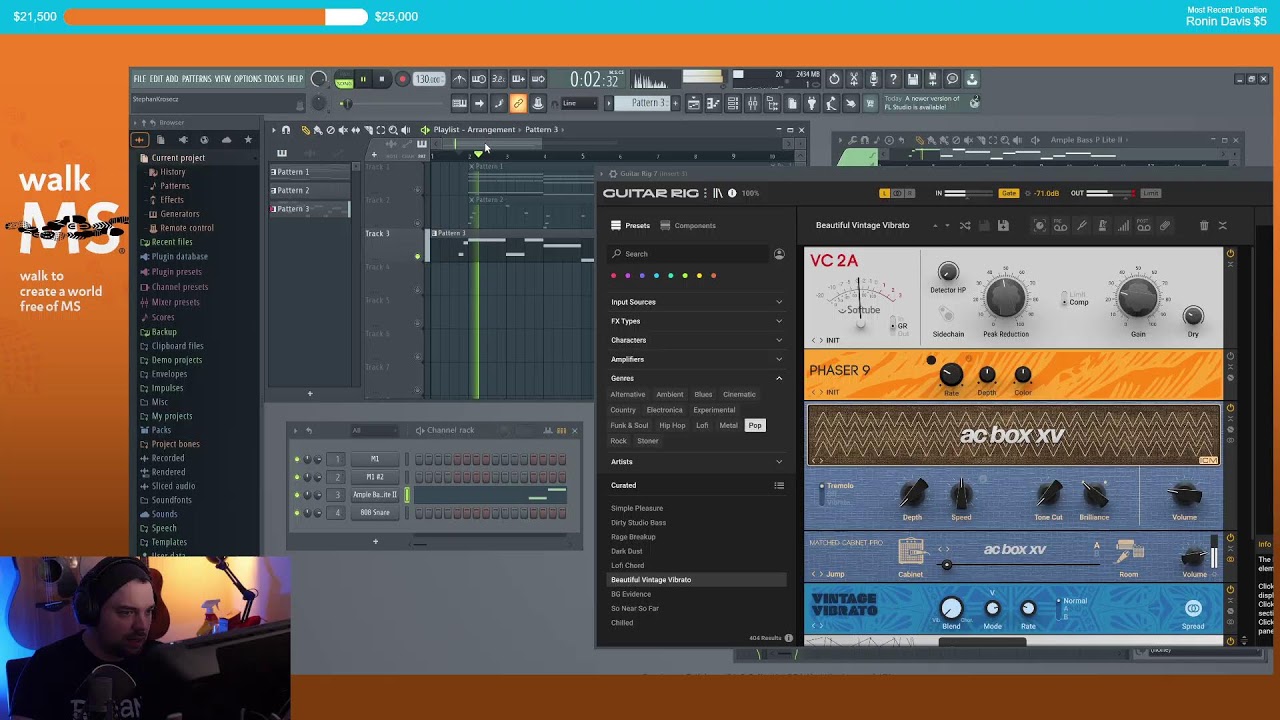Select the Metal genre tag
The height and width of the screenshot is (720, 1280).
pos(728,426)
